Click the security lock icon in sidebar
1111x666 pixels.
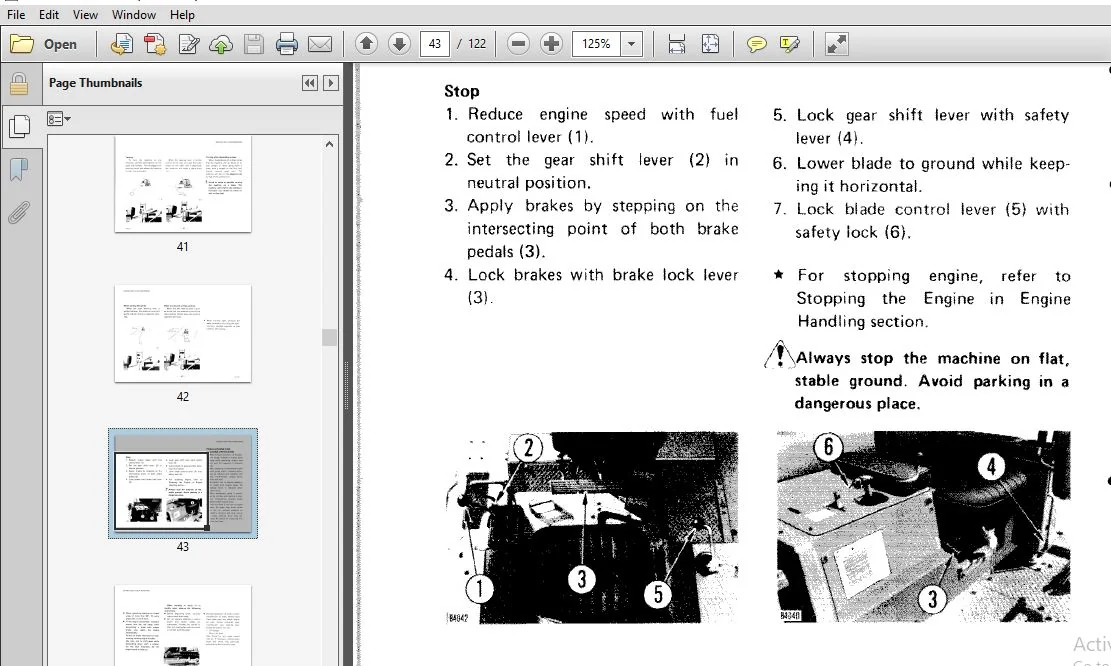click(19, 84)
